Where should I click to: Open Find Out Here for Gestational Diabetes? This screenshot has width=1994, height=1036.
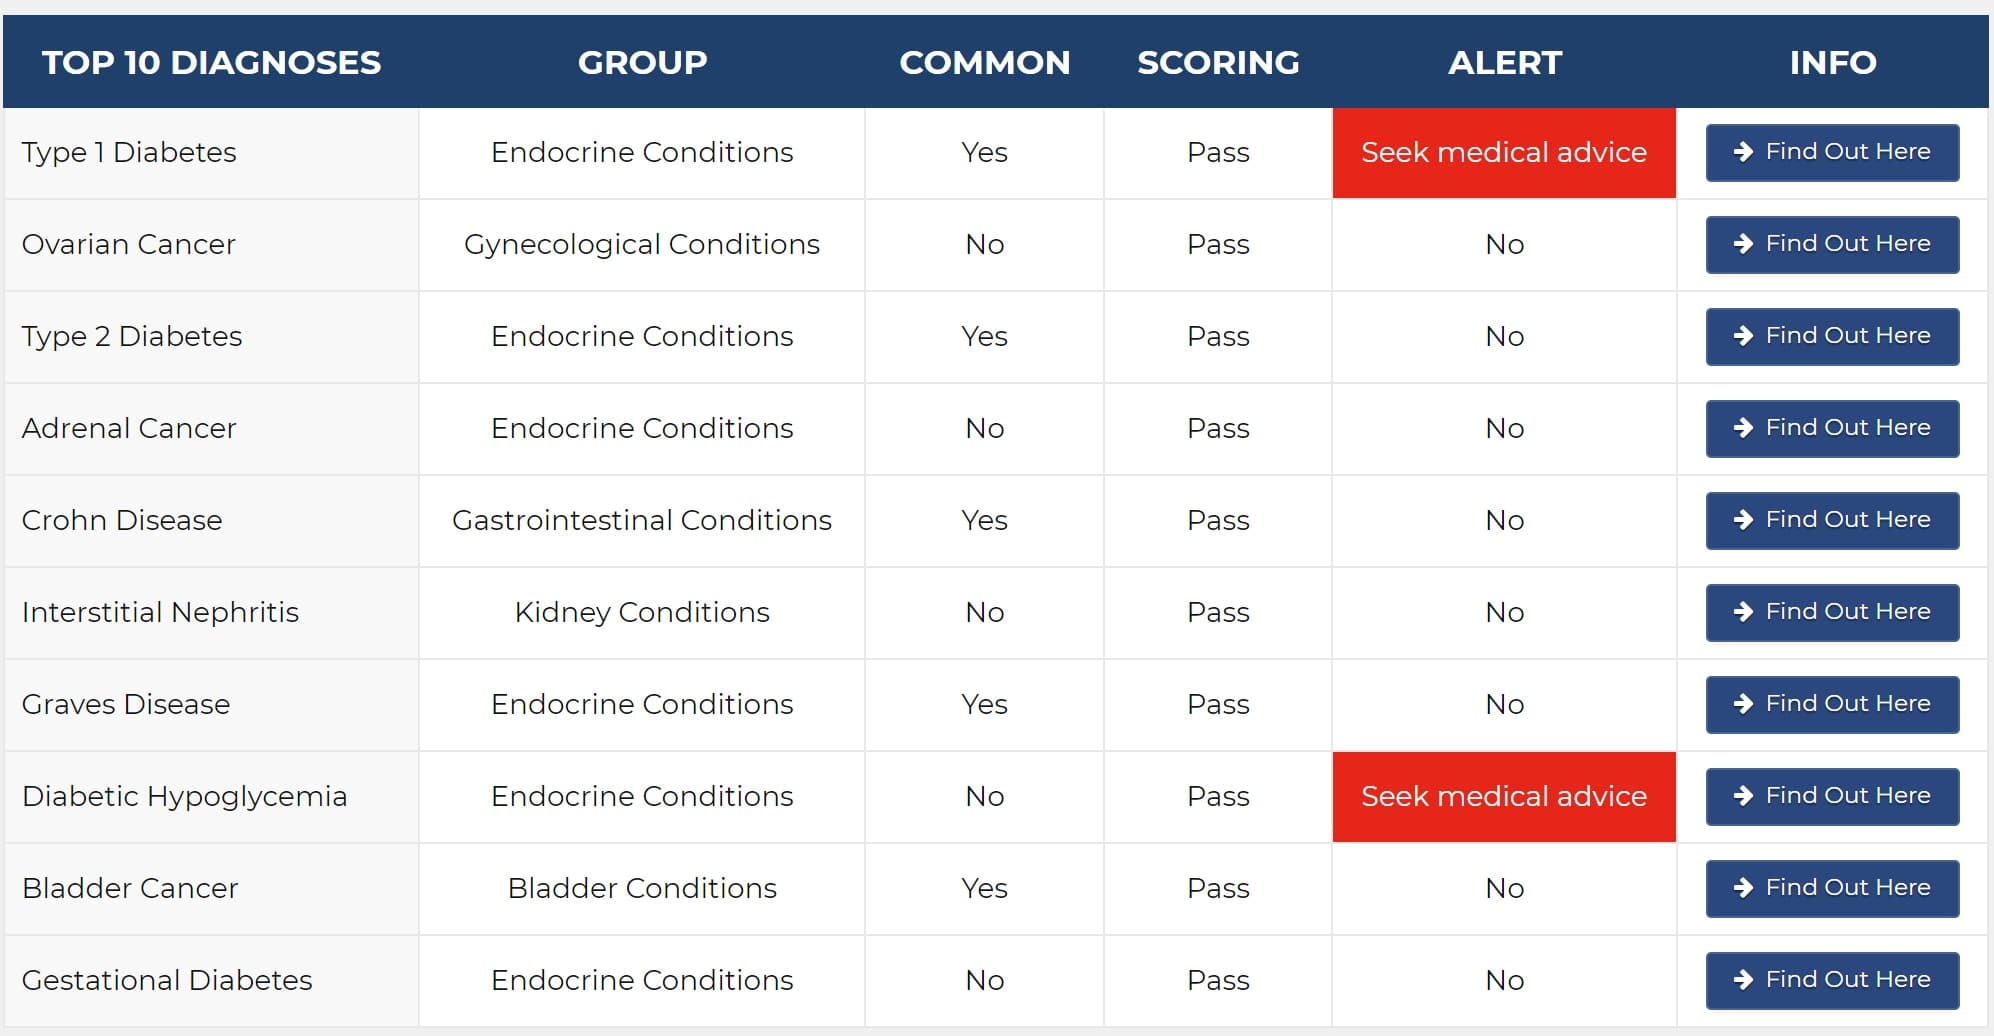coord(1832,980)
